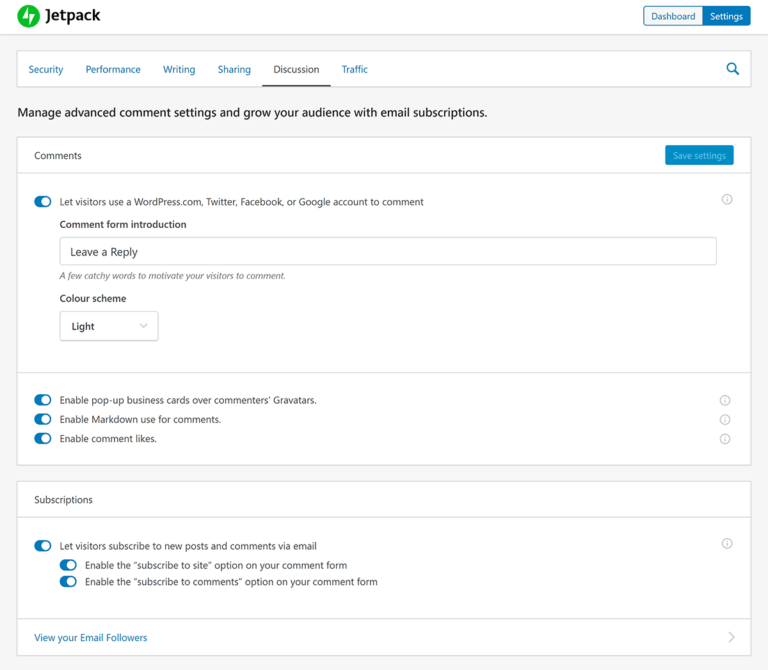Click the Dashboard button
The height and width of the screenshot is (670, 768).
(673, 16)
